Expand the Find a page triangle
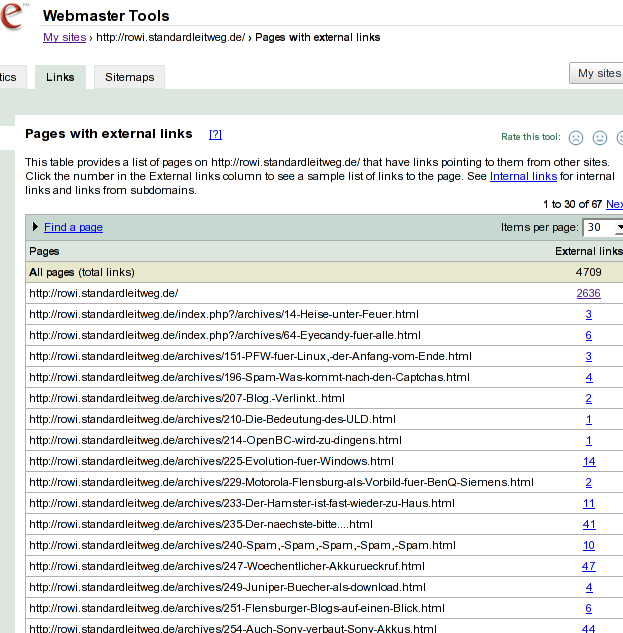The image size is (623, 633). click(36, 227)
